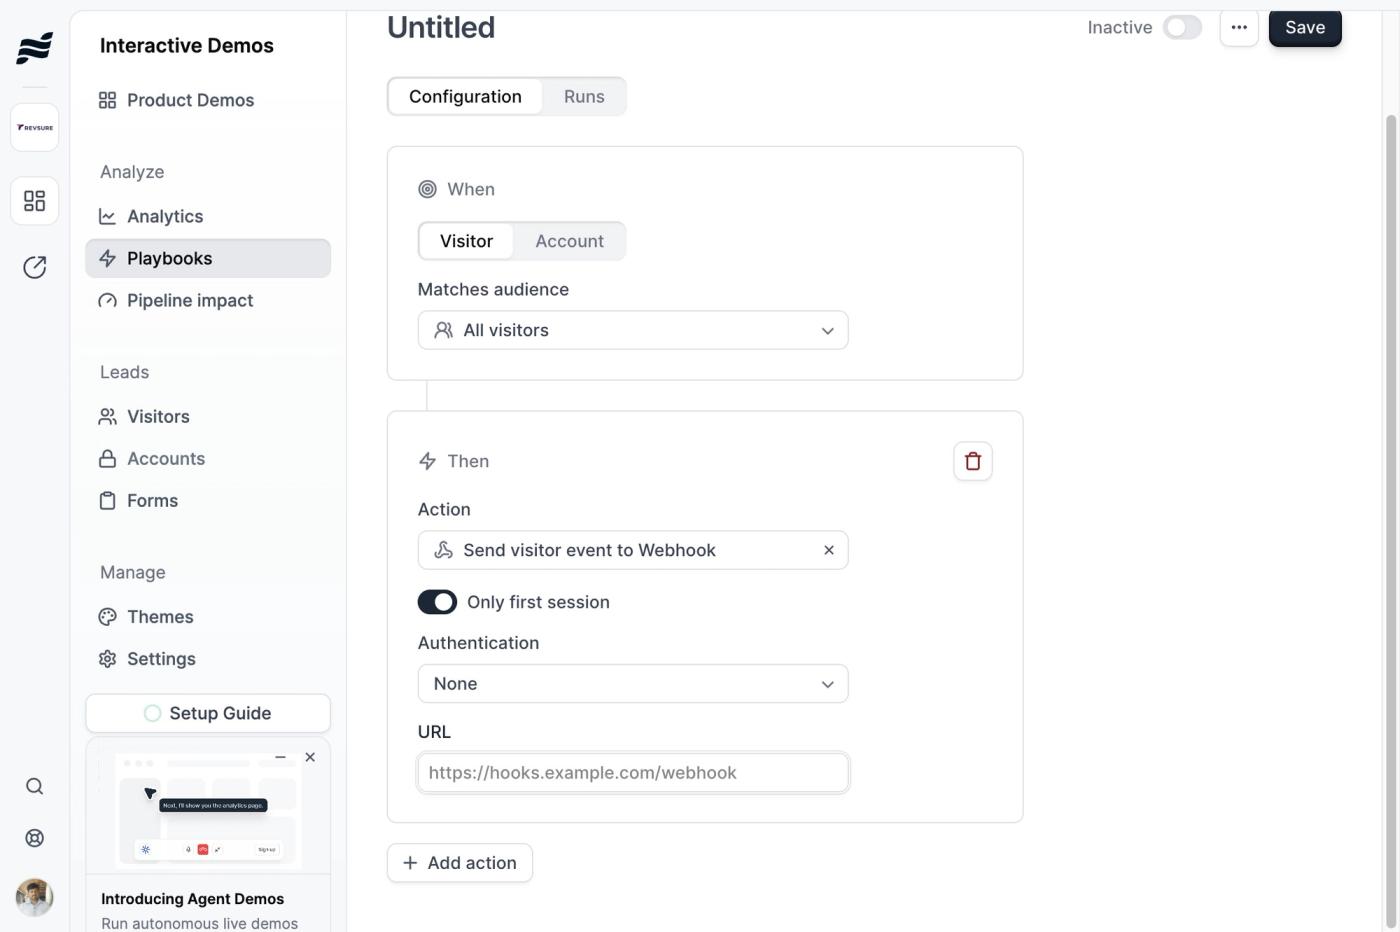Click the plus icon on Add action
The width and height of the screenshot is (1400, 932).
coord(410,863)
